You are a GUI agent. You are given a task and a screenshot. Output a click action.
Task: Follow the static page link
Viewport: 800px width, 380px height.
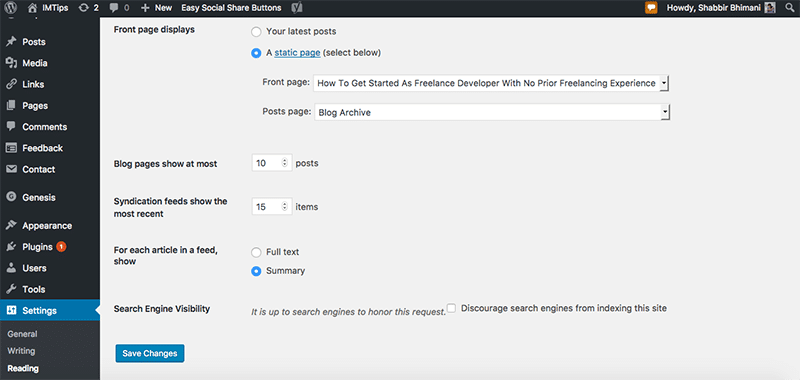pos(297,53)
